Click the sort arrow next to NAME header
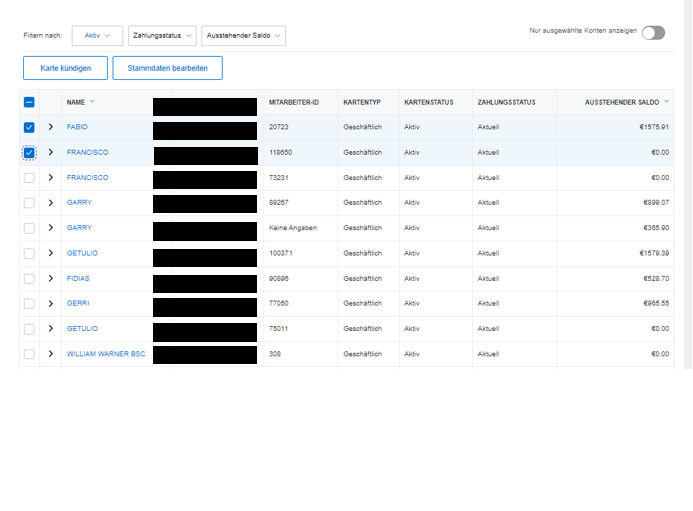 (x=93, y=102)
